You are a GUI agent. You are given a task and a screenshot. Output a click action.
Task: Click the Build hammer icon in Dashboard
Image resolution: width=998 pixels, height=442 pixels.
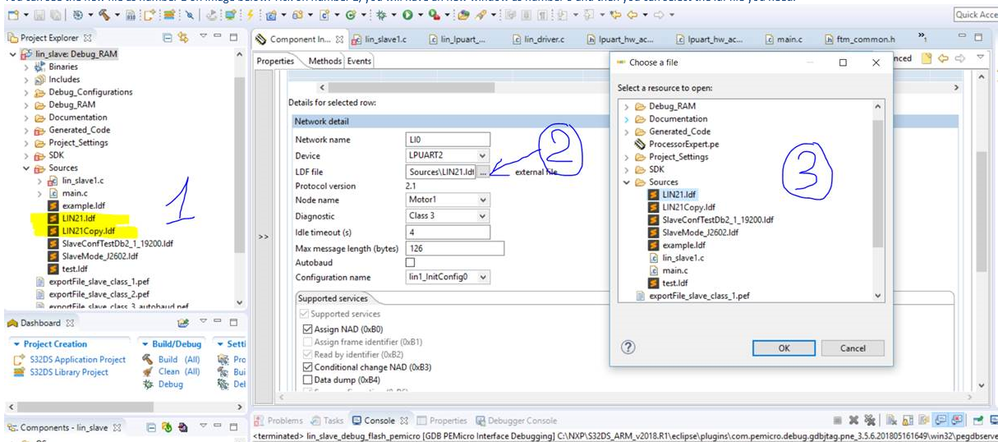(x=147, y=359)
